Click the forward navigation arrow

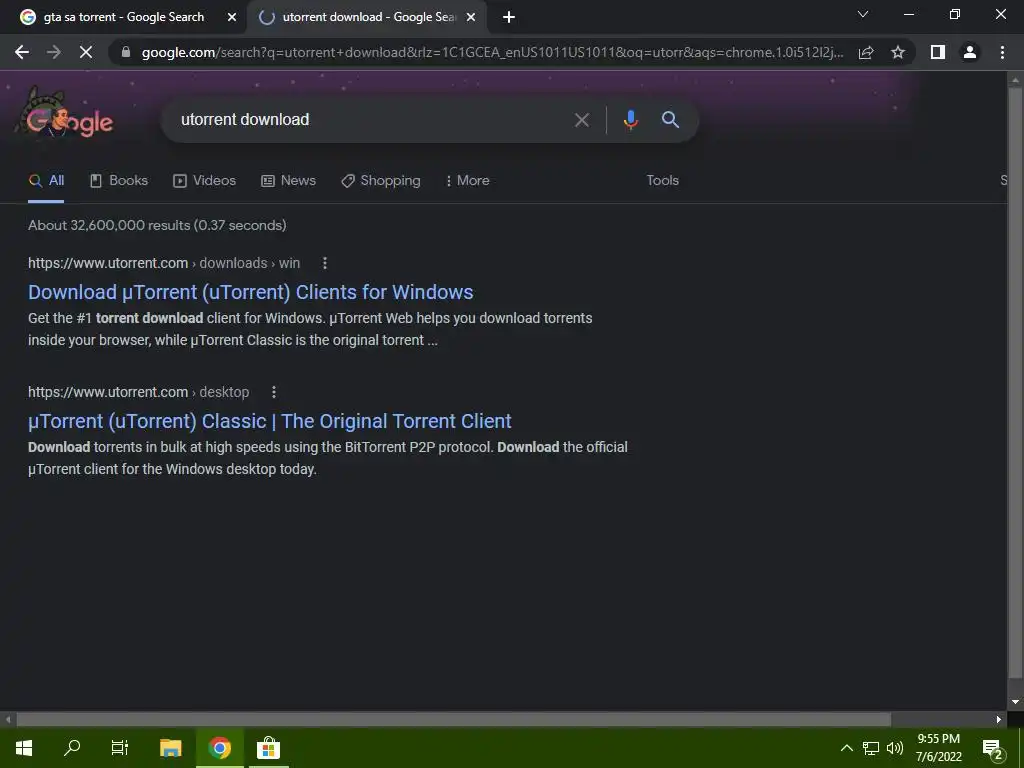pyautogui.click(x=54, y=52)
